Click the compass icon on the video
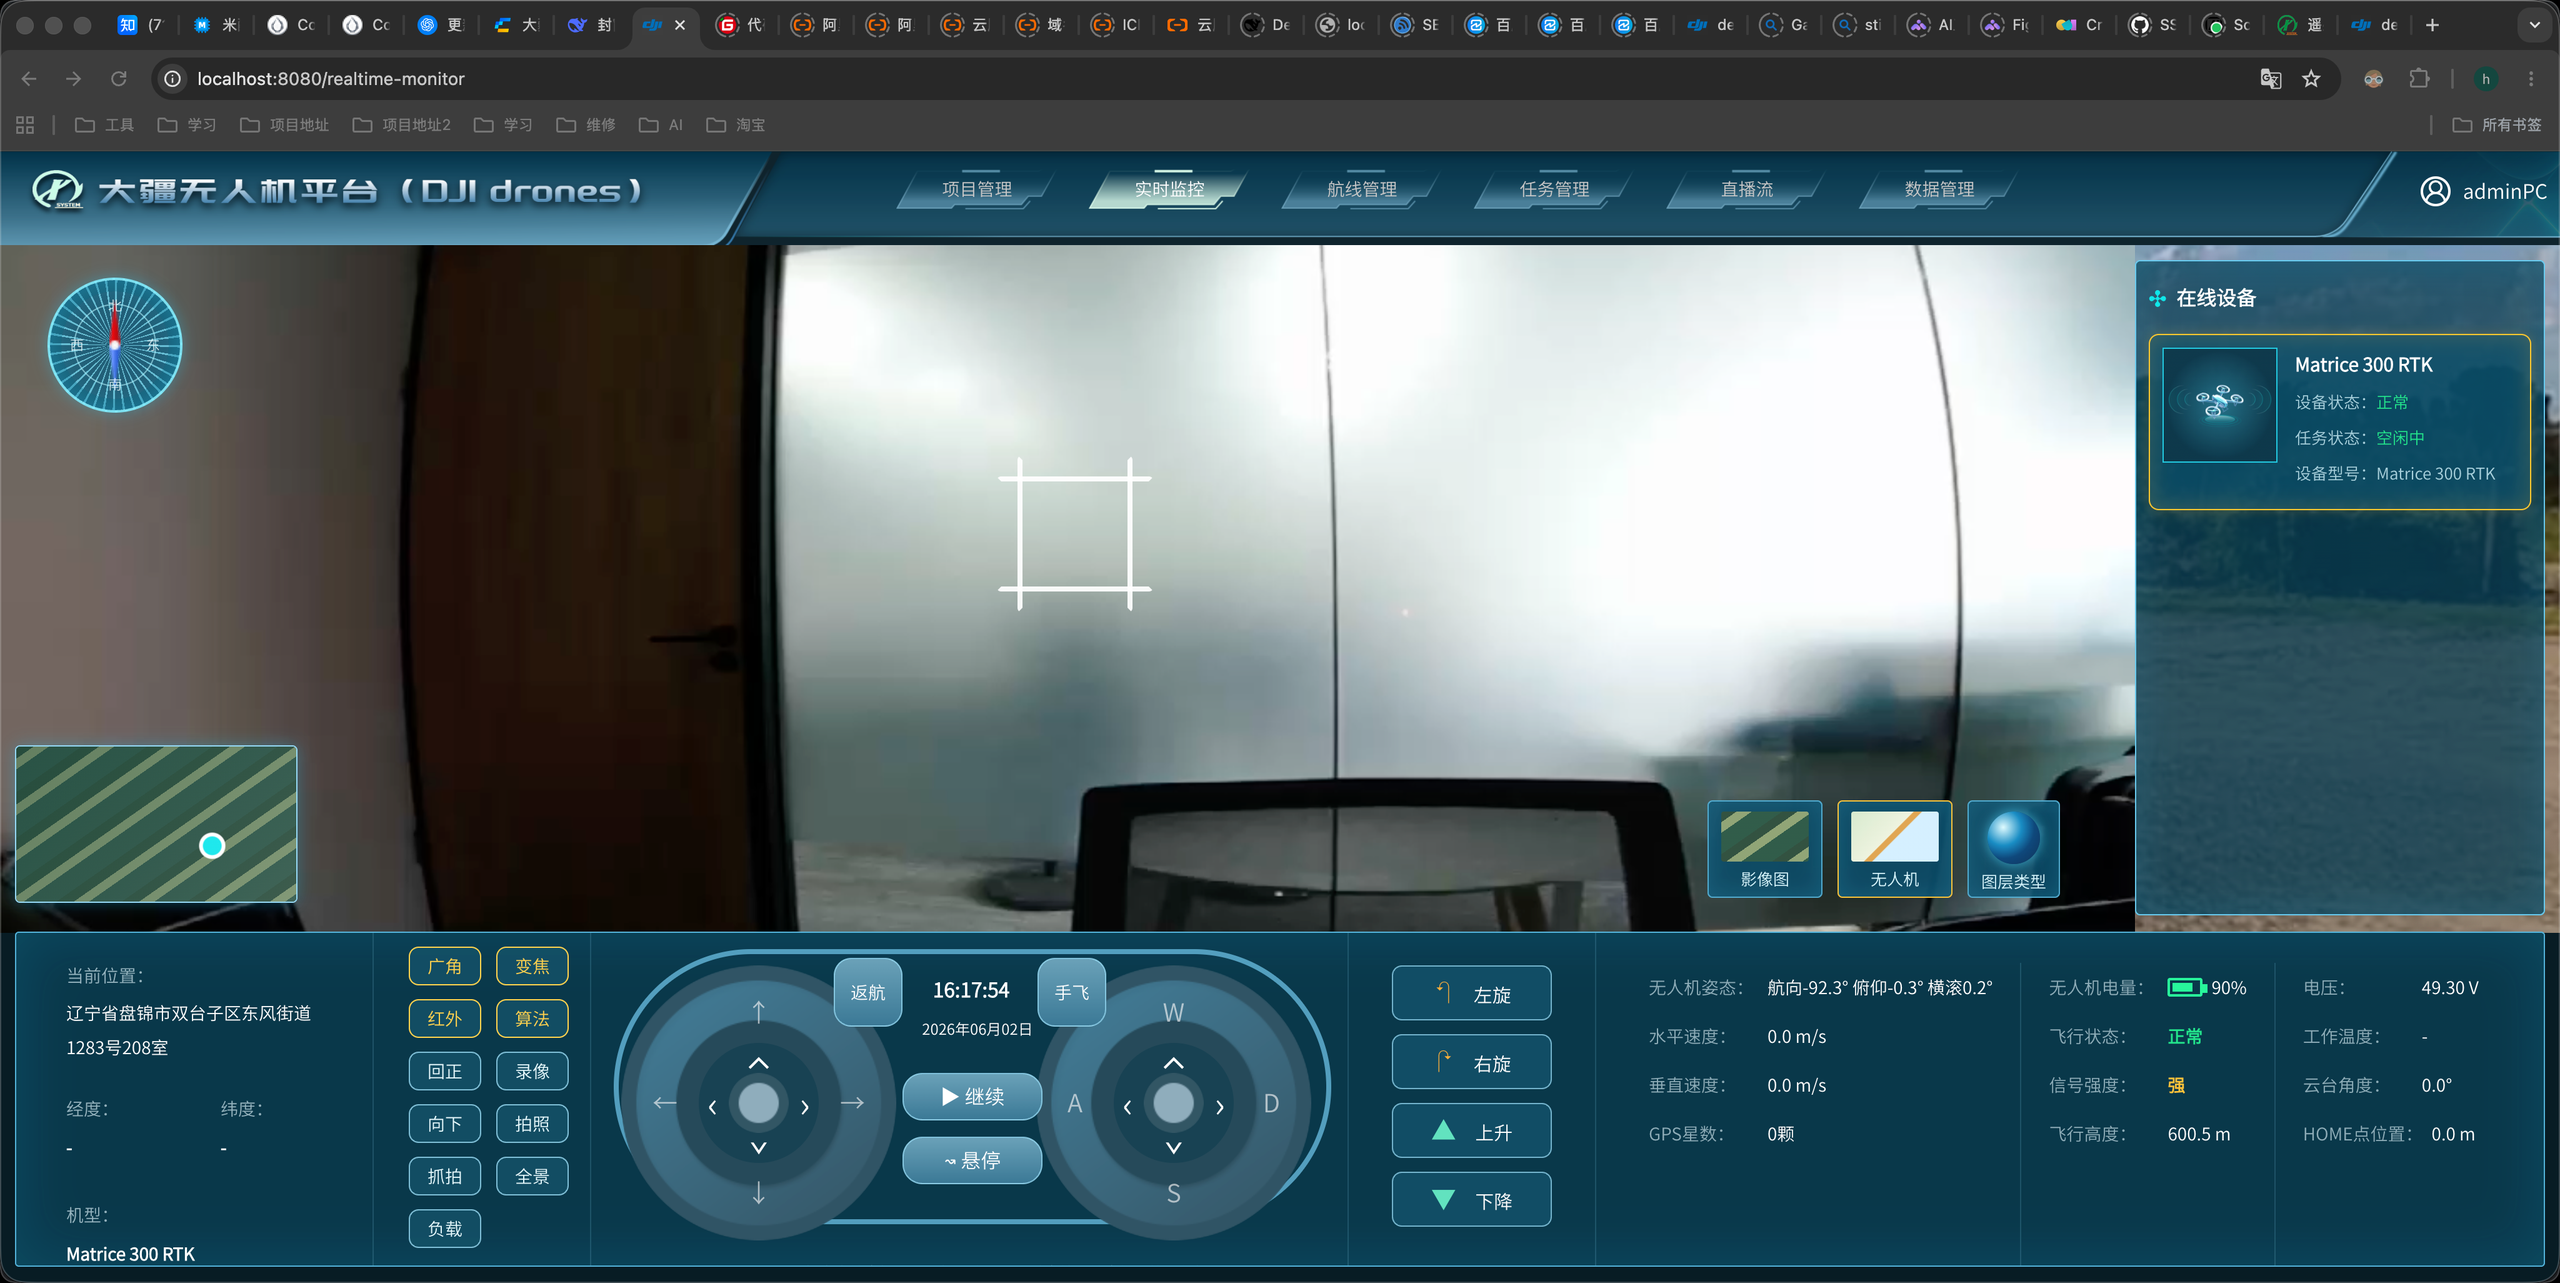 click(115, 345)
